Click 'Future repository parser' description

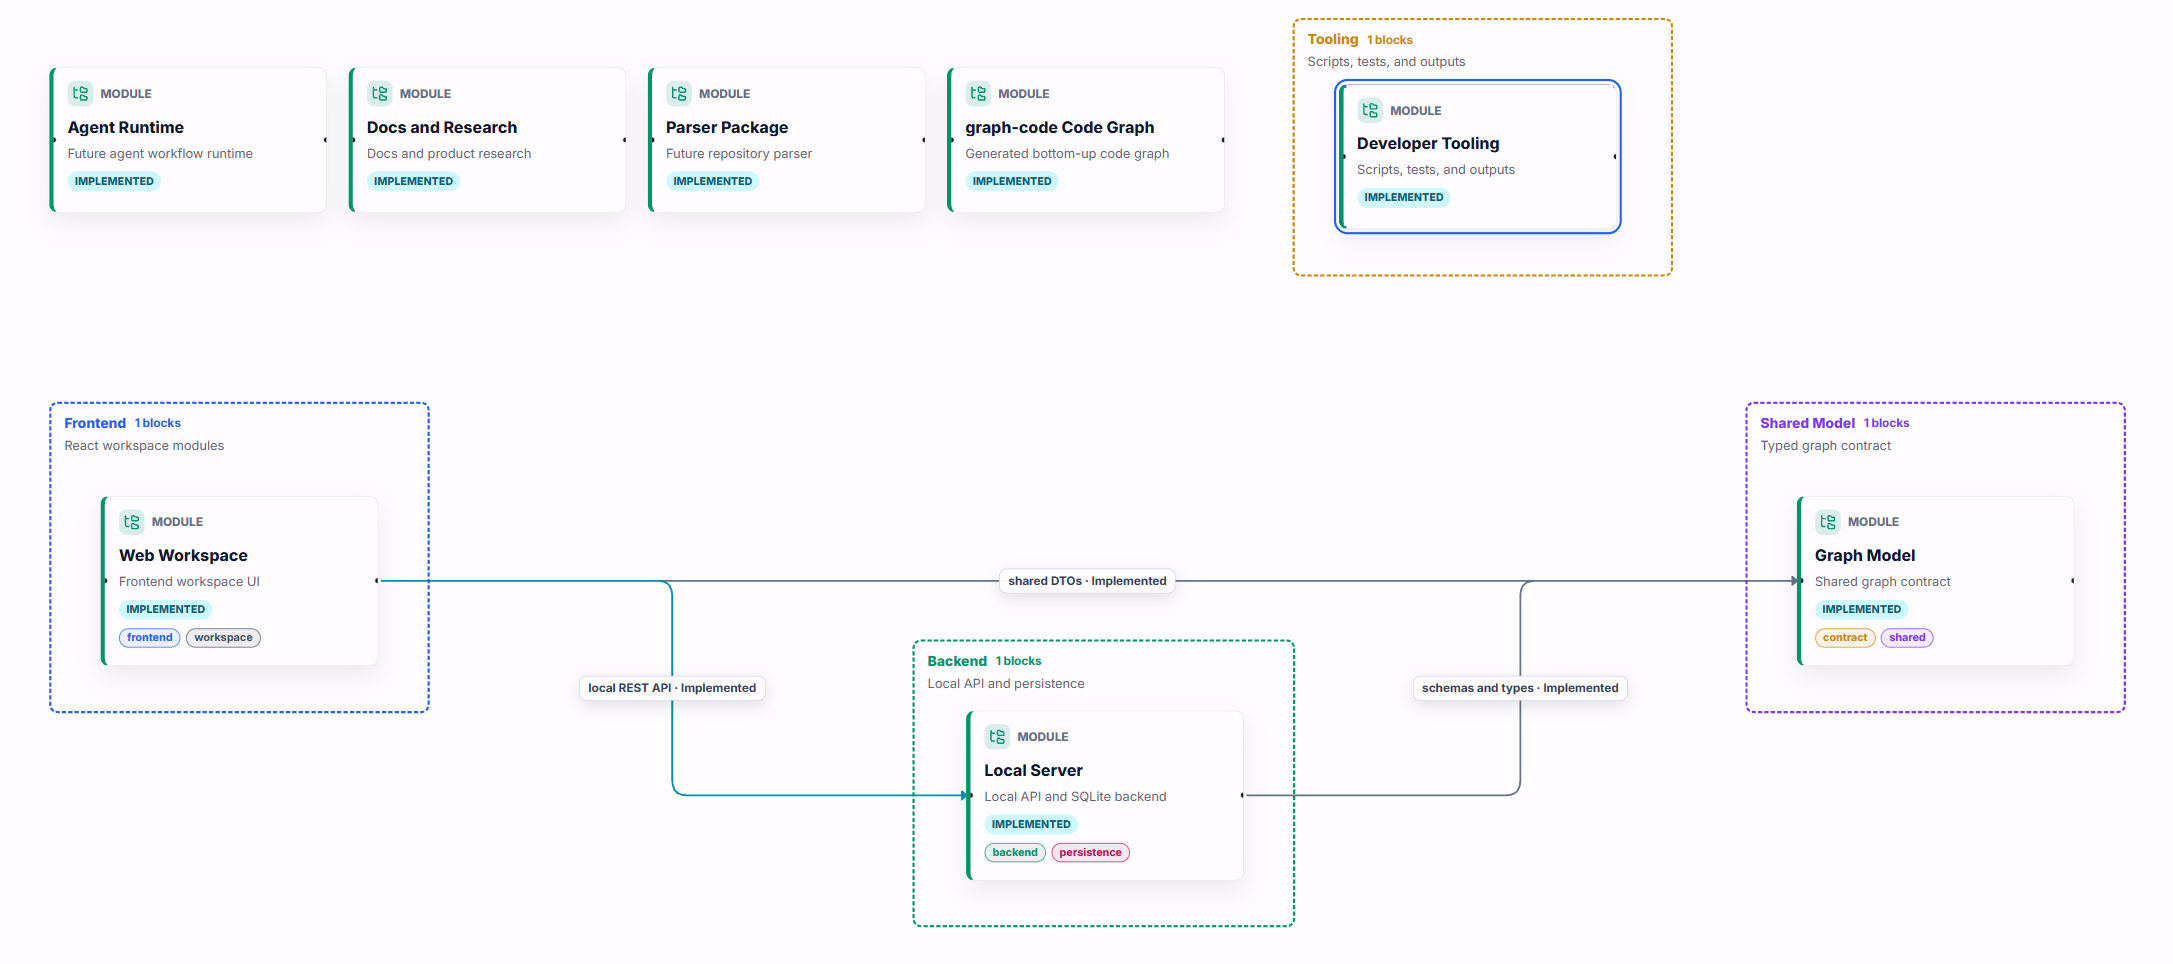[739, 154]
